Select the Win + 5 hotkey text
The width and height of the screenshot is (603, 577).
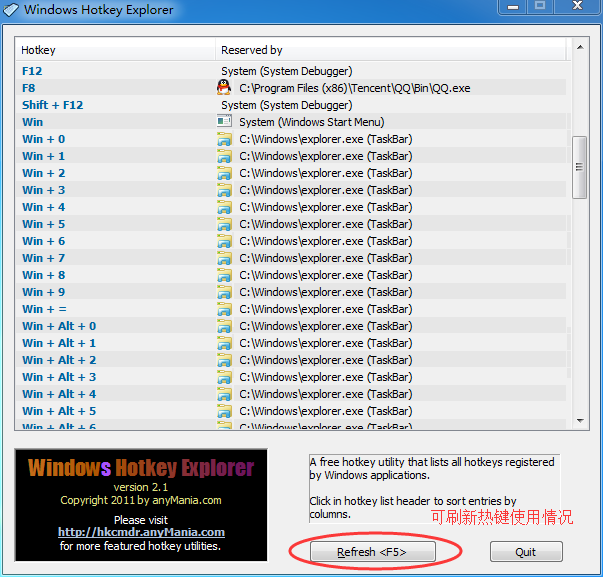coord(43,224)
